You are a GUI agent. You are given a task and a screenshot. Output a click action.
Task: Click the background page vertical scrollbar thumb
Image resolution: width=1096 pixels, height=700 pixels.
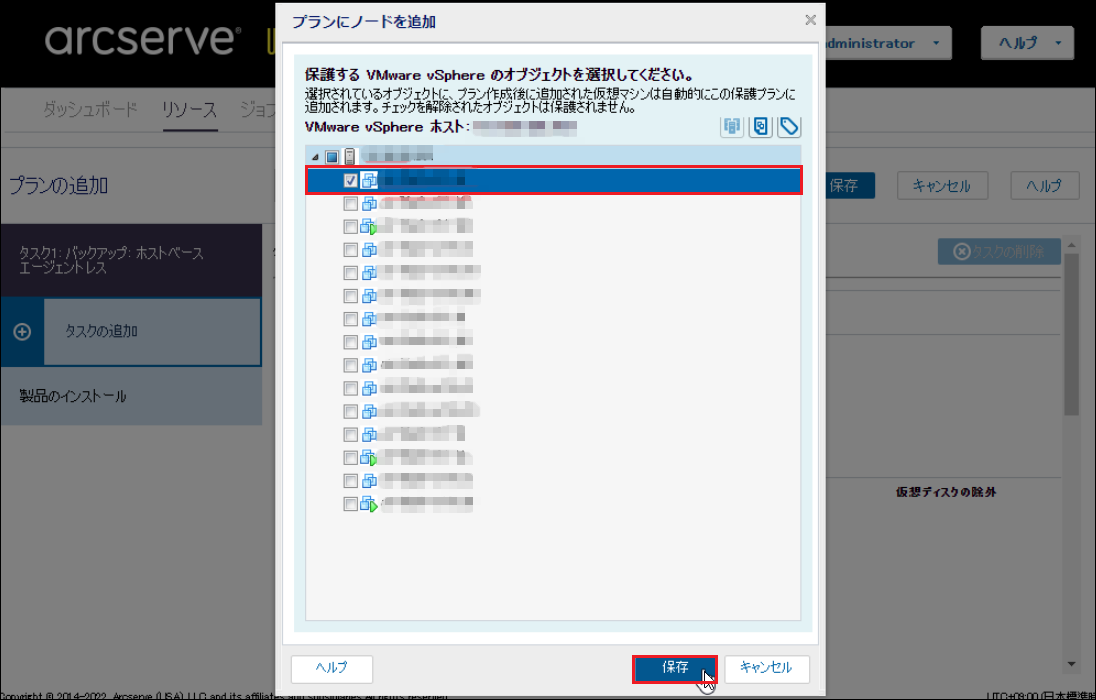(x=1072, y=332)
